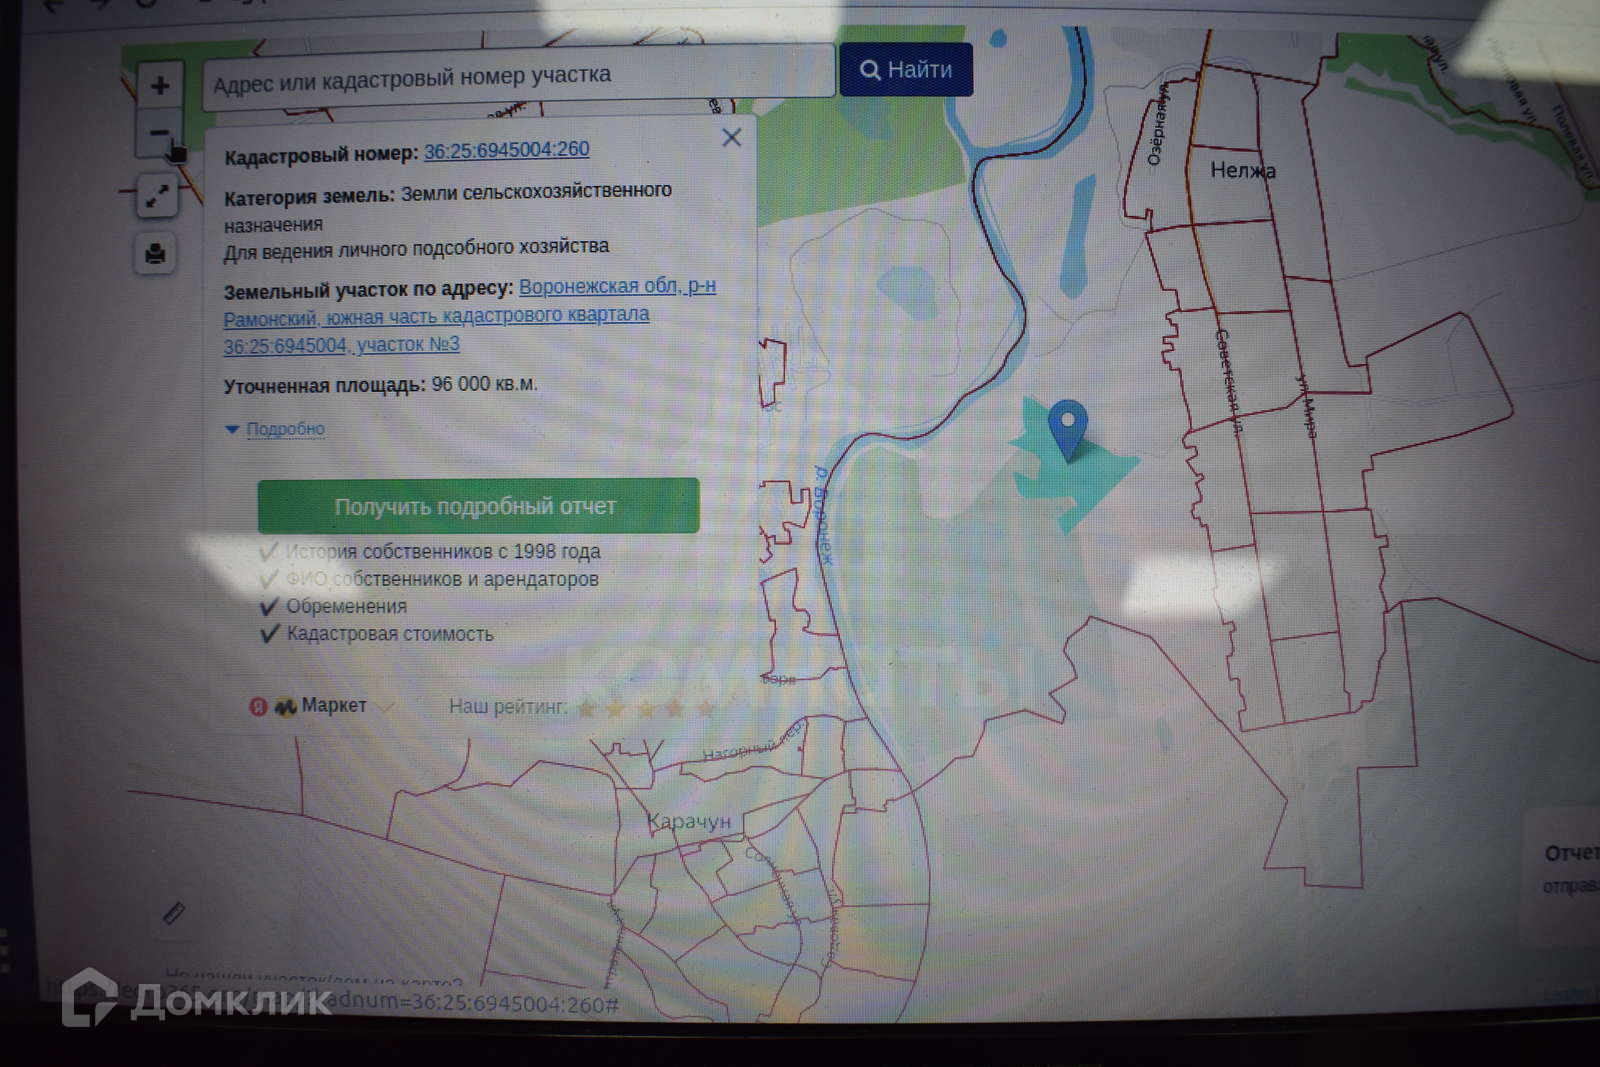The image size is (1600, 1067).
Task: Click the Нелжа village label on map
Action: click(x=1243, y=171)
